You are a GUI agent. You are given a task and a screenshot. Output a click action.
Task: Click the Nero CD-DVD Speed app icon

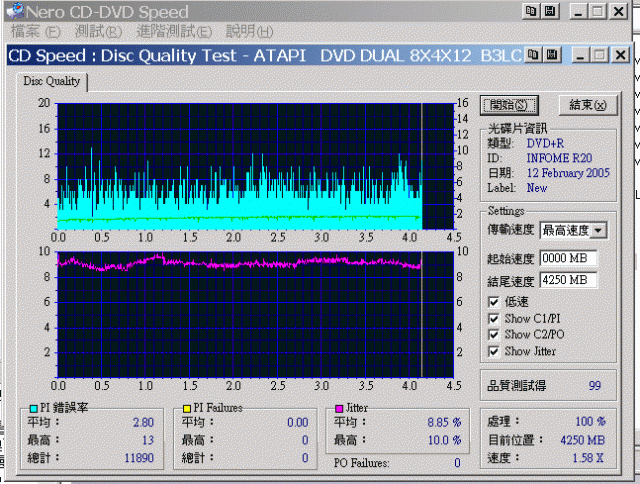click(15, 11)
